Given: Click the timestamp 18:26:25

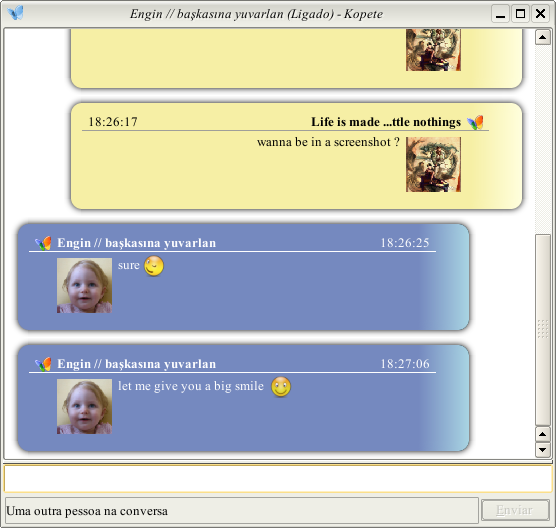Looking at the screenshot, I should point(405,243).
